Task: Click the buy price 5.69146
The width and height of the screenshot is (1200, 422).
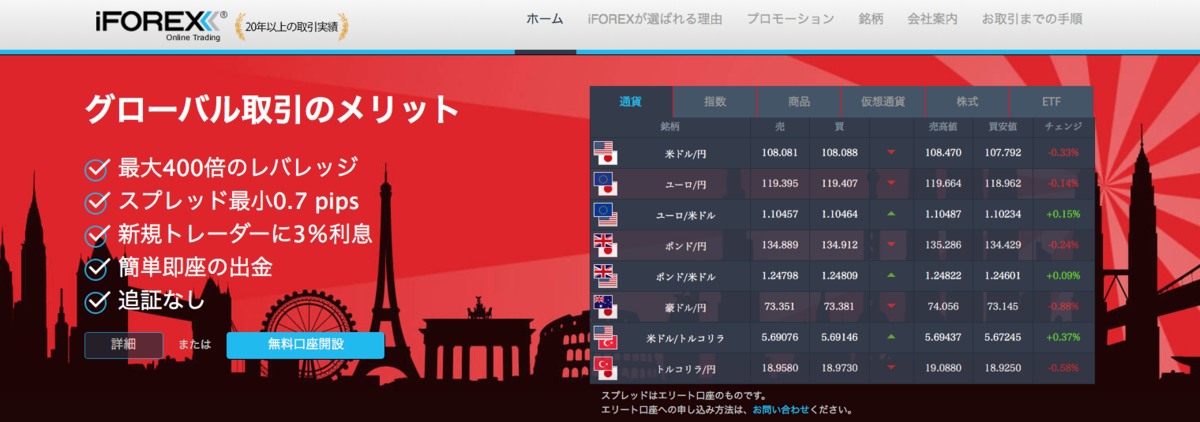Action: pyautogui.click(x=840, y=337)
